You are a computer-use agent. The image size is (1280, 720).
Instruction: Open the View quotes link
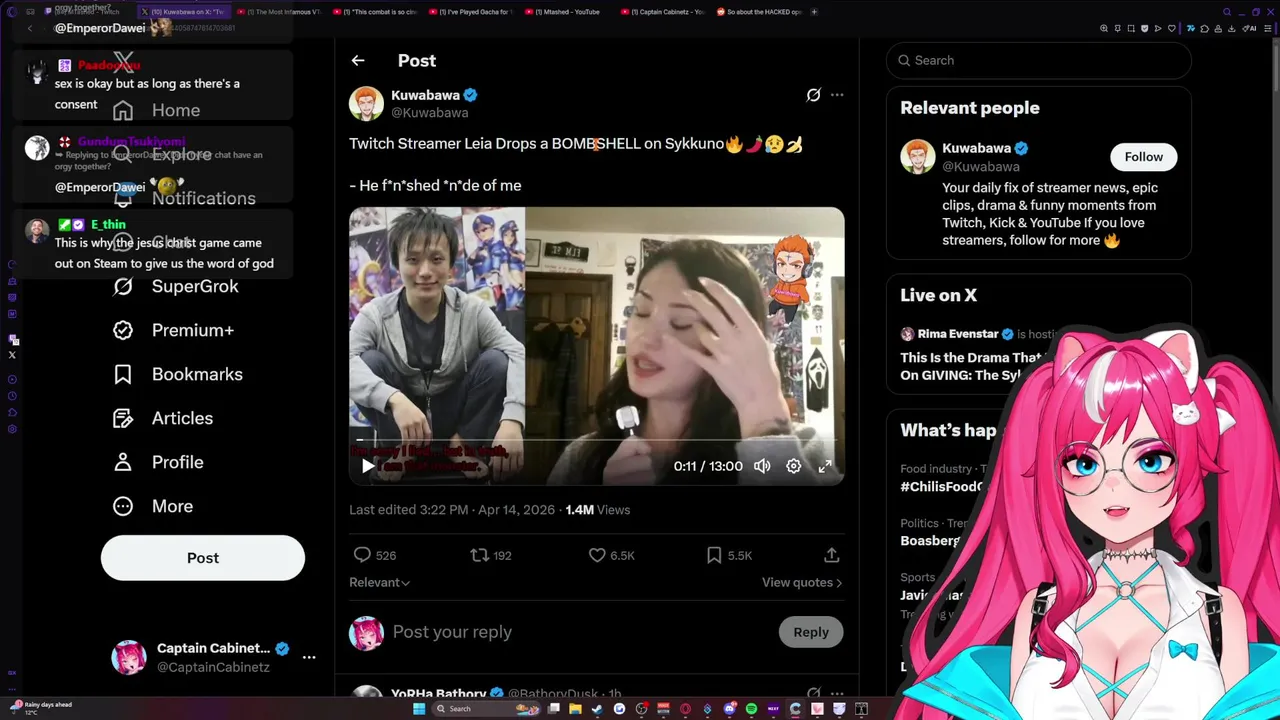802,582
